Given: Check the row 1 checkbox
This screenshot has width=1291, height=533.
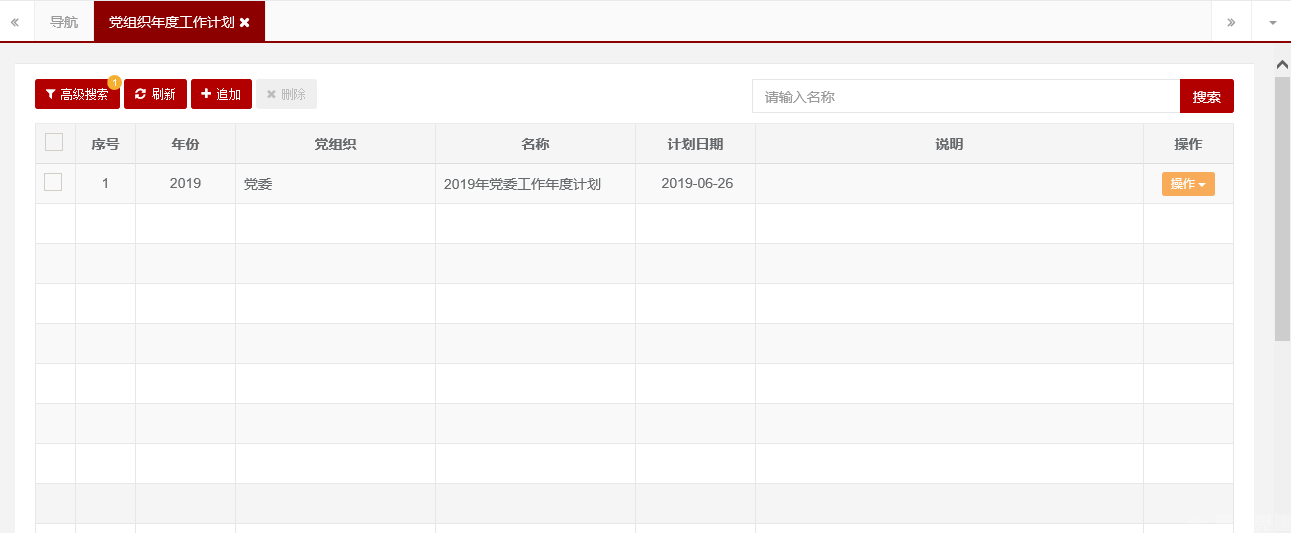Looking at the screenshot, I should tap(54, 182).
